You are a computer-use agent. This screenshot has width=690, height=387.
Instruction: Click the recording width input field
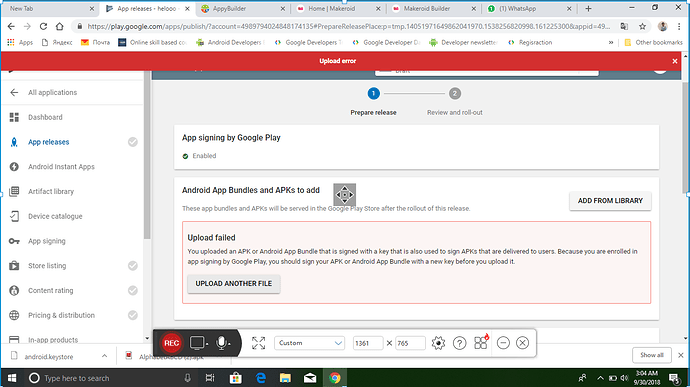[368, 343]
